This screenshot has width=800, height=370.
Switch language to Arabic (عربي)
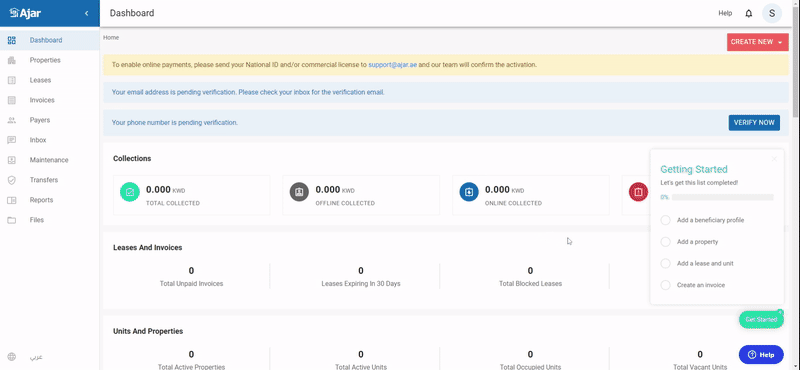click(x=36, y=357)
